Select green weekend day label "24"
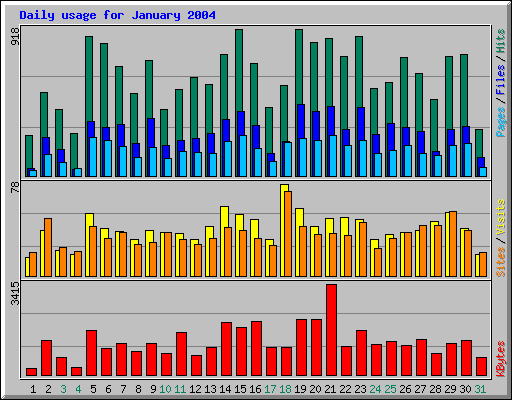The image size is (512, 400). pos(375,389)
